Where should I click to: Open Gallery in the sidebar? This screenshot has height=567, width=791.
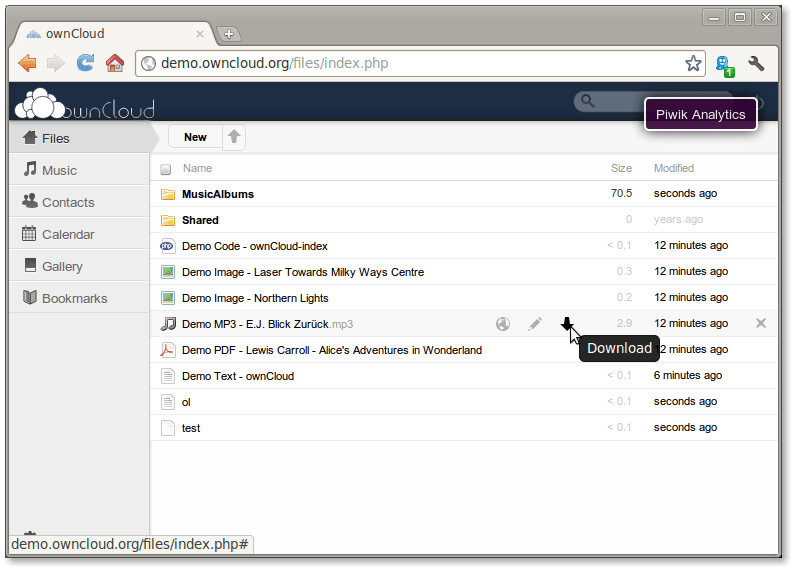80,266
